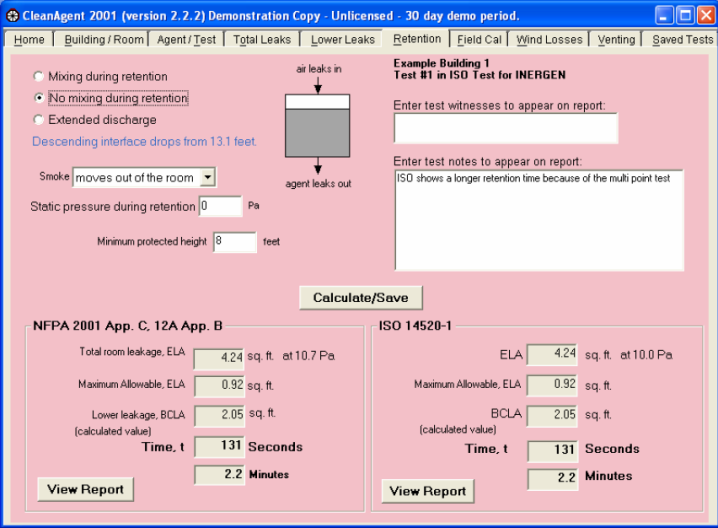Click the Minimum protected height field
The width and height of the screenshot is (718, 528).
pyautogui.click(x=234, y=241)
